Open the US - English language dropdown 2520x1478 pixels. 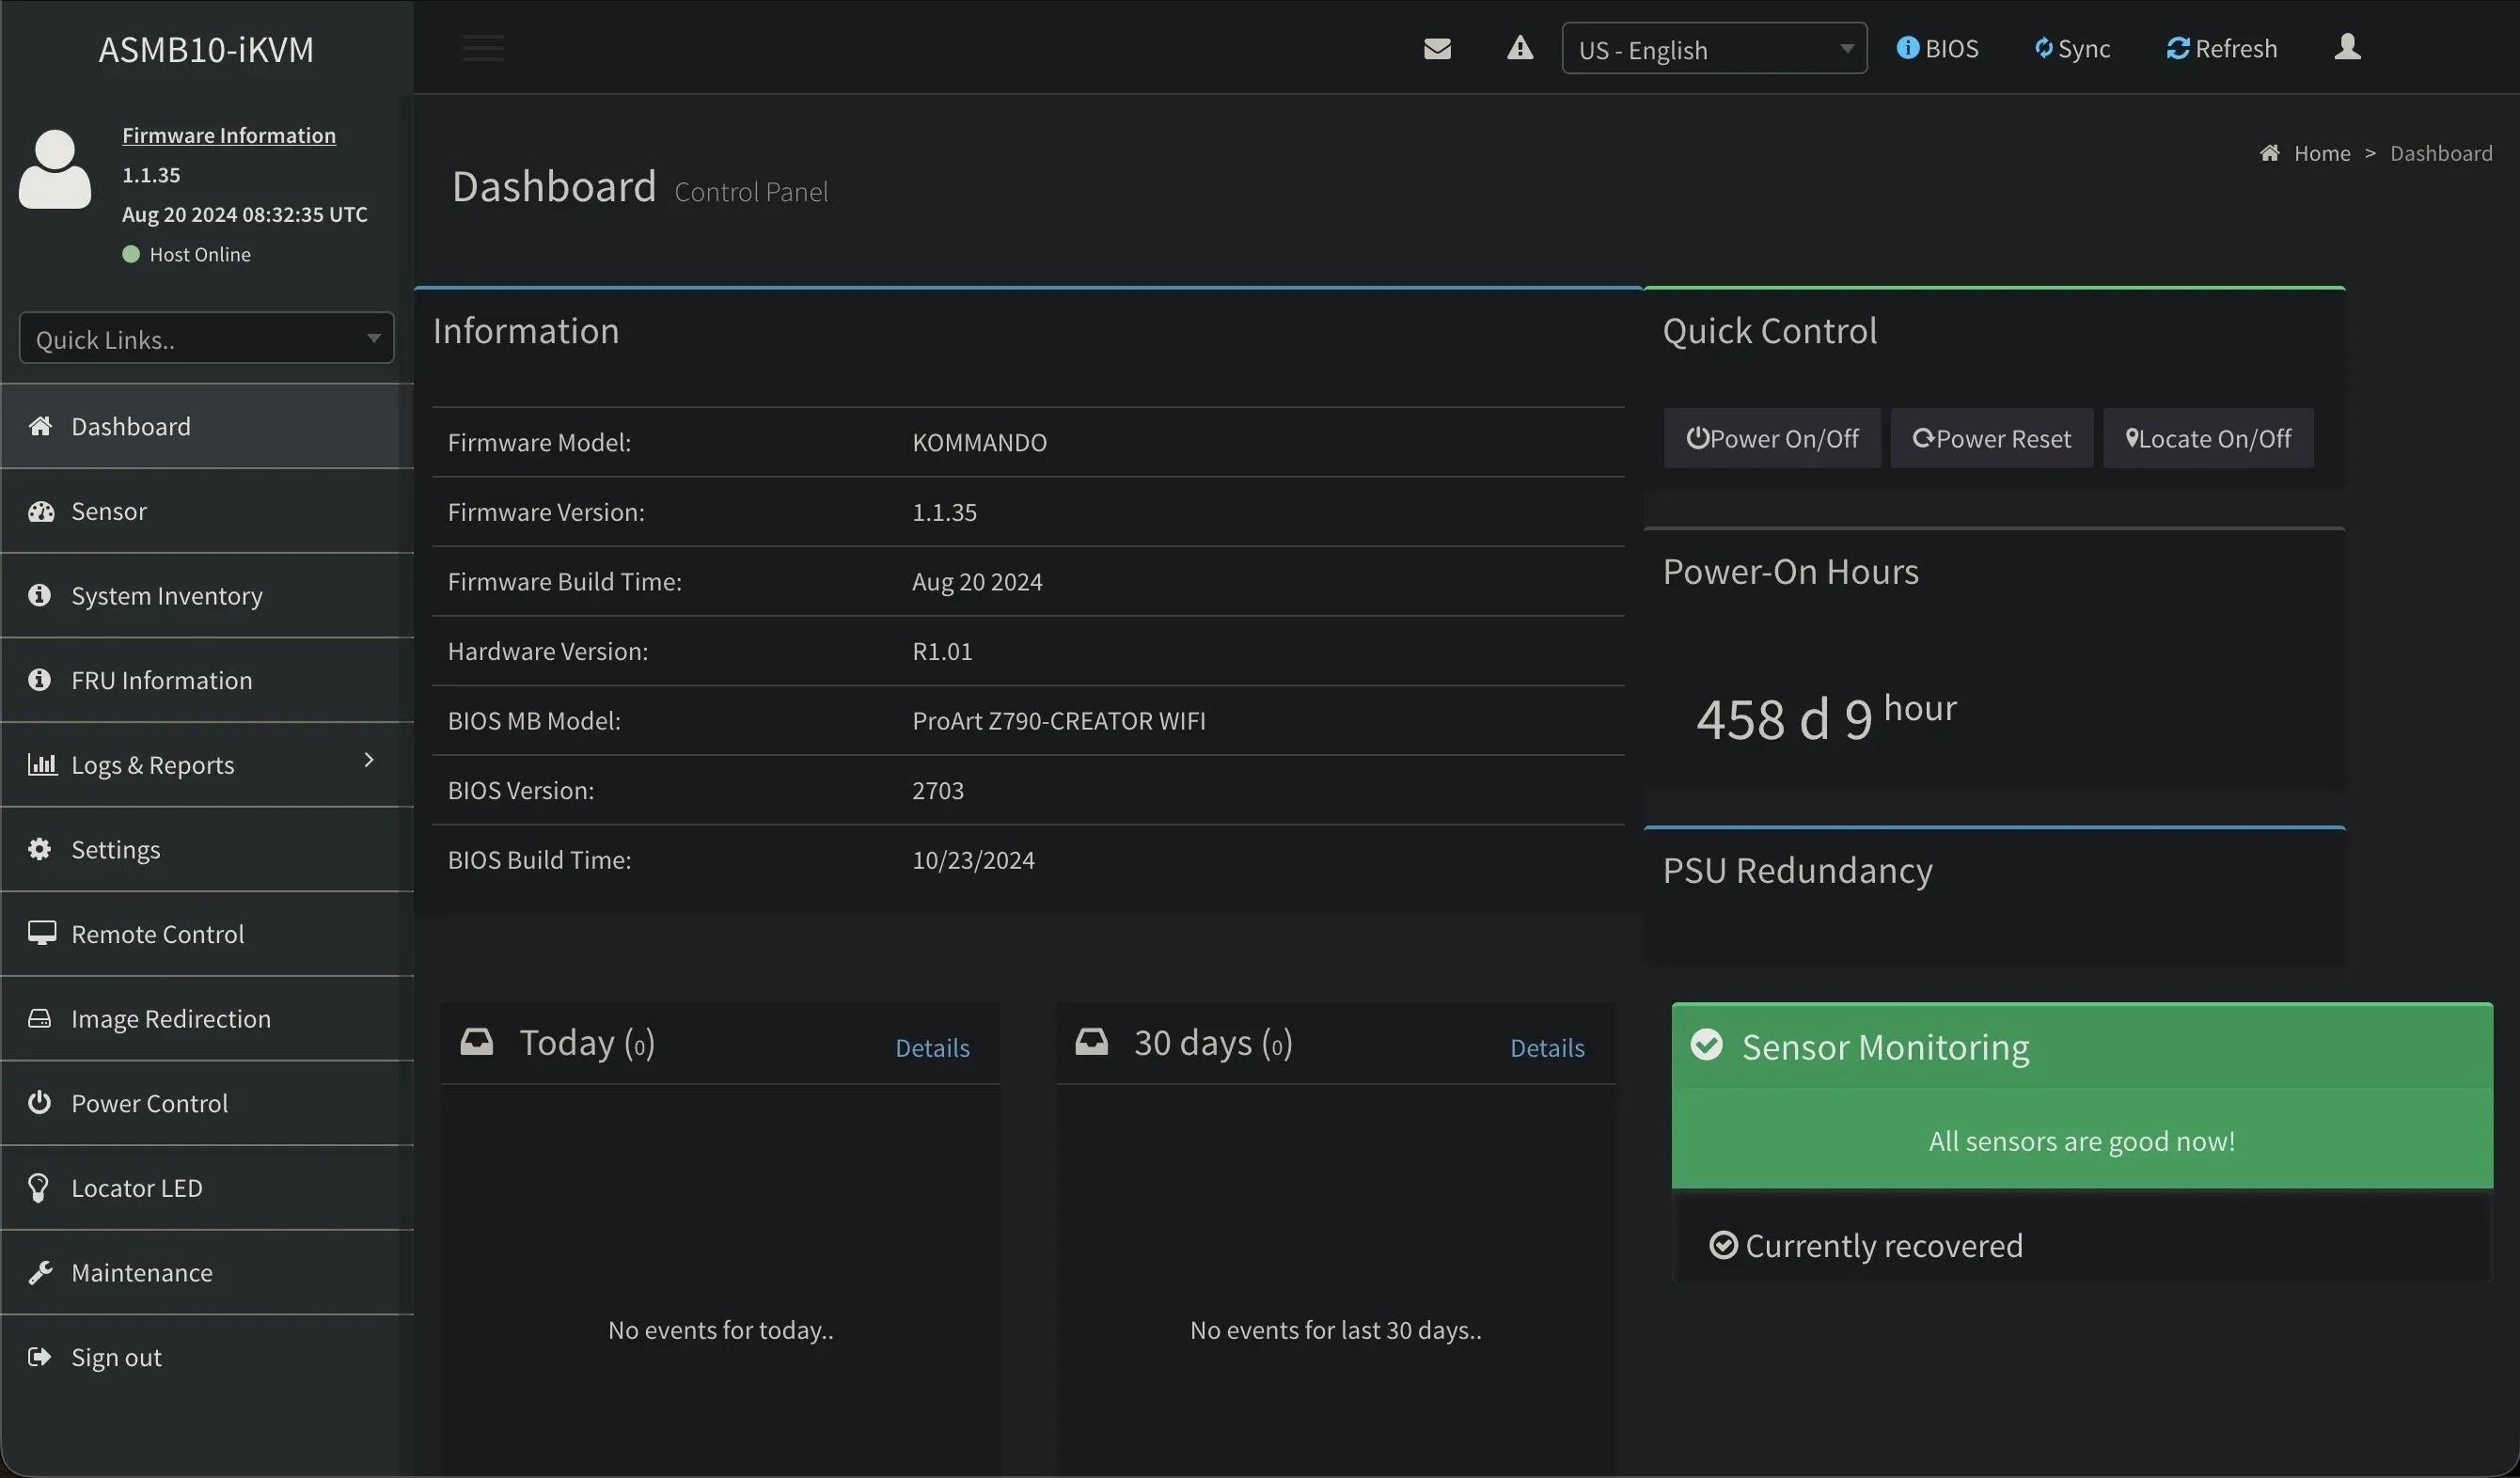point(1714,48)
